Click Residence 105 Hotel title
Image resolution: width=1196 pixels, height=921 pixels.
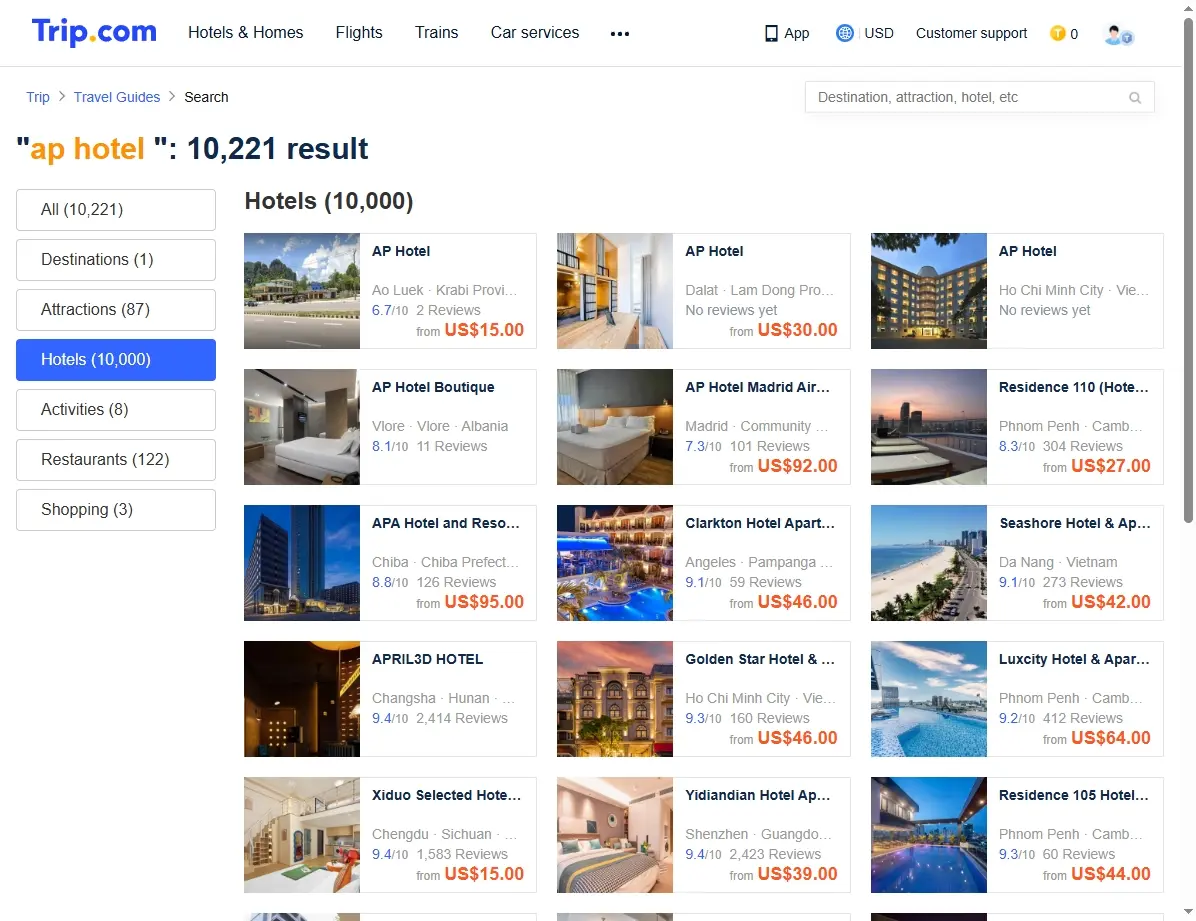(x=1073, y=795)
